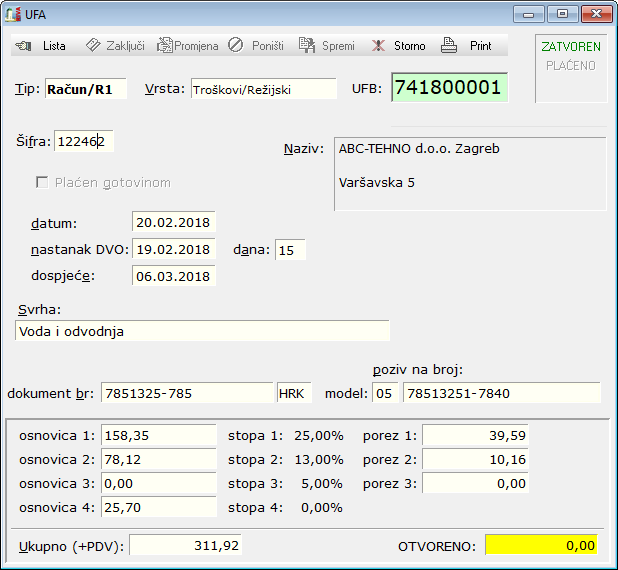Toggle the Plaćen gotovinom checkbox
618x570 pixels.
(x=42, y=183)
